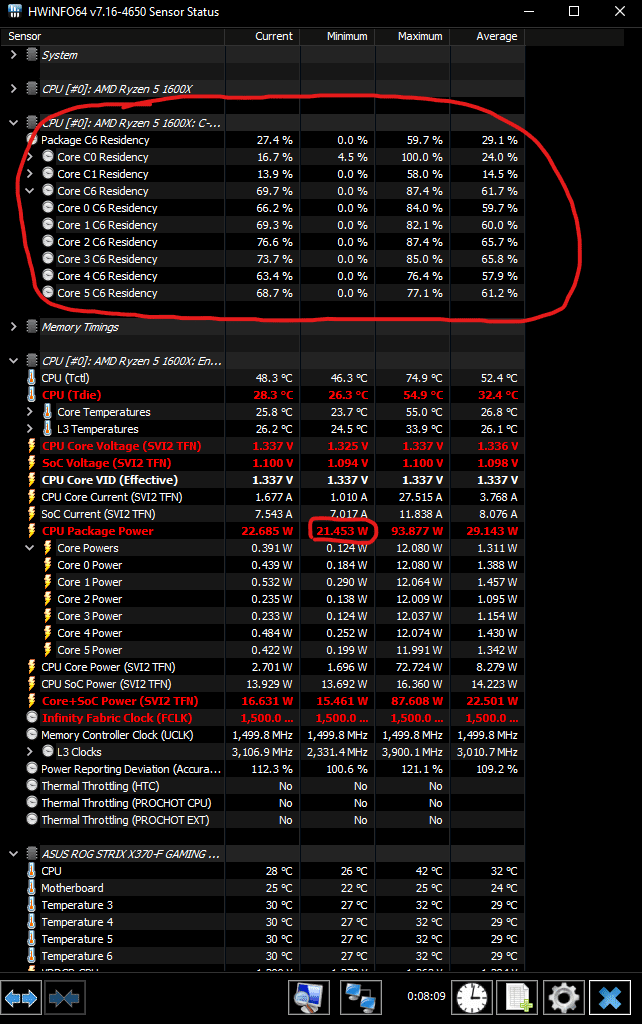
Task: Click the lightning icon beside SoC Voltage (SVI2 TFN)
Action: pyautogui.click(x=31, y=462)
